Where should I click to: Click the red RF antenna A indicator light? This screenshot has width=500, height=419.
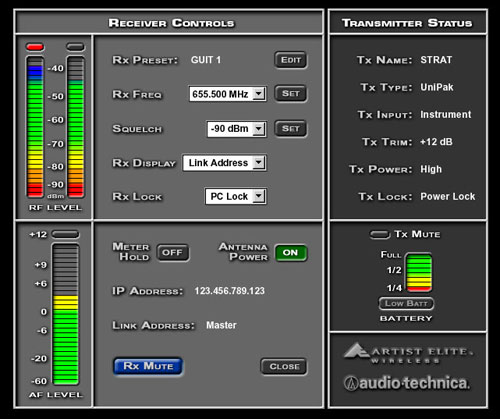coord(35,47)
